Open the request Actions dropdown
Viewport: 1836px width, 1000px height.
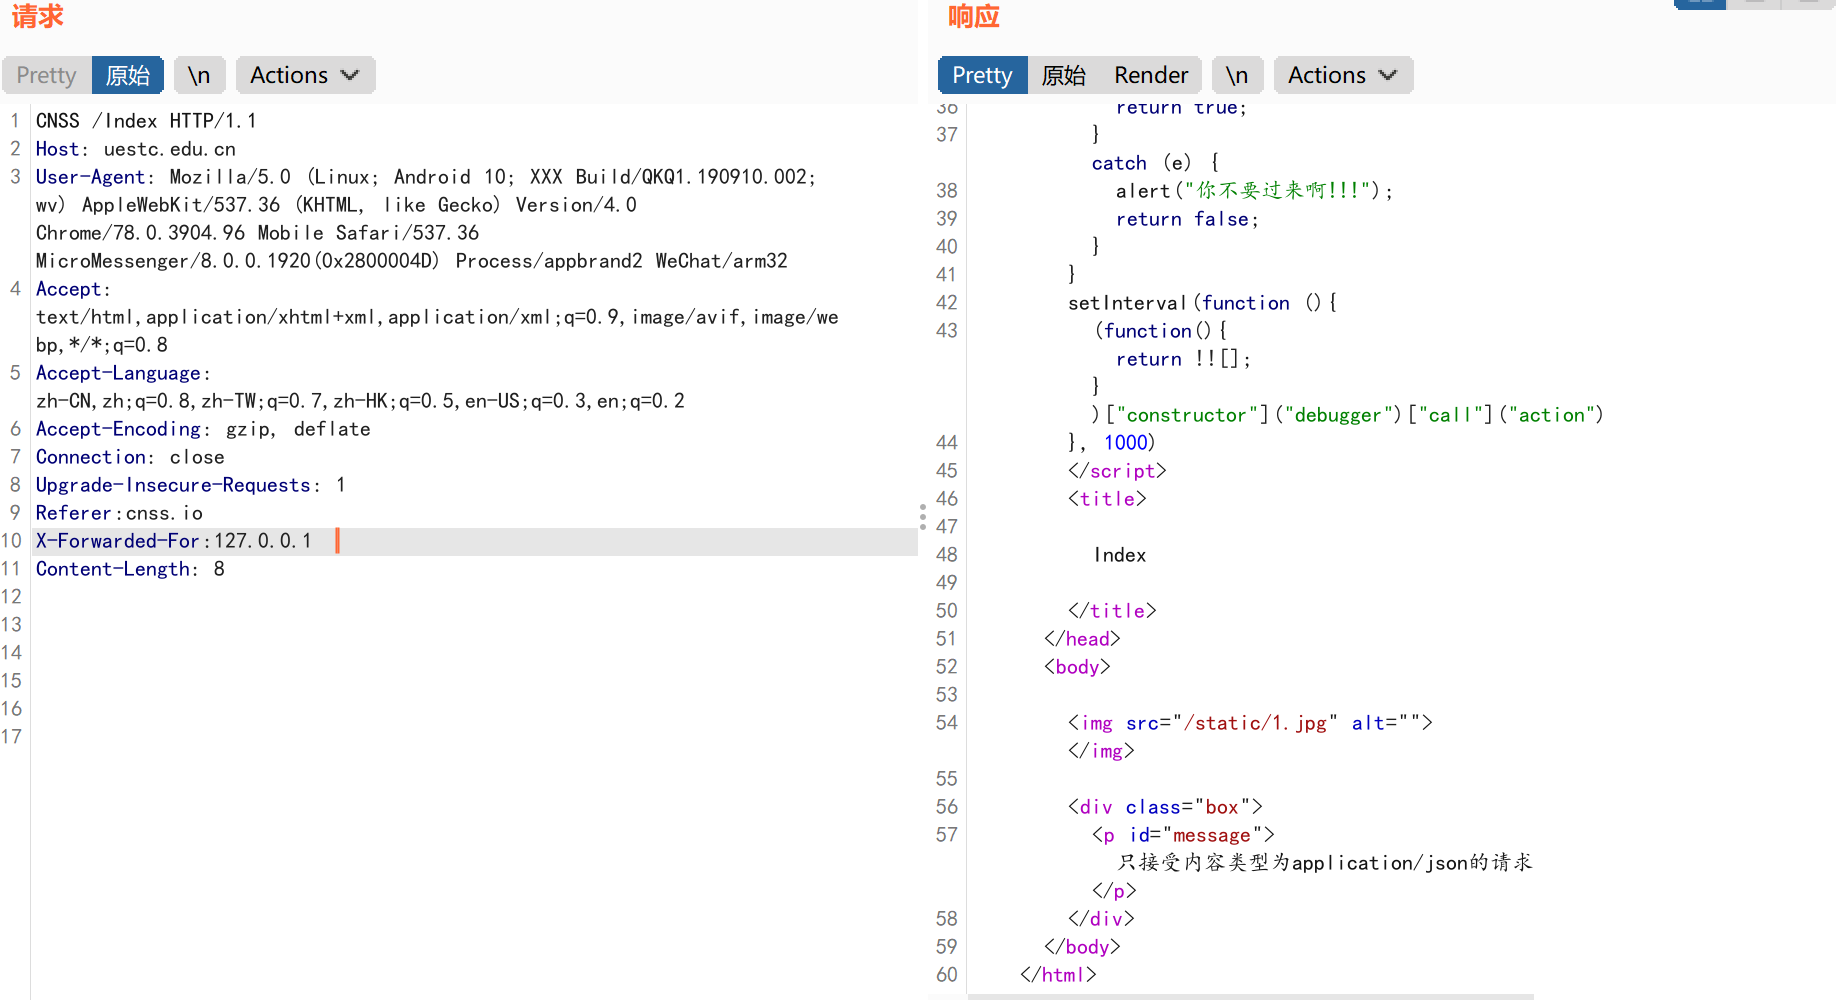[305, 75]
